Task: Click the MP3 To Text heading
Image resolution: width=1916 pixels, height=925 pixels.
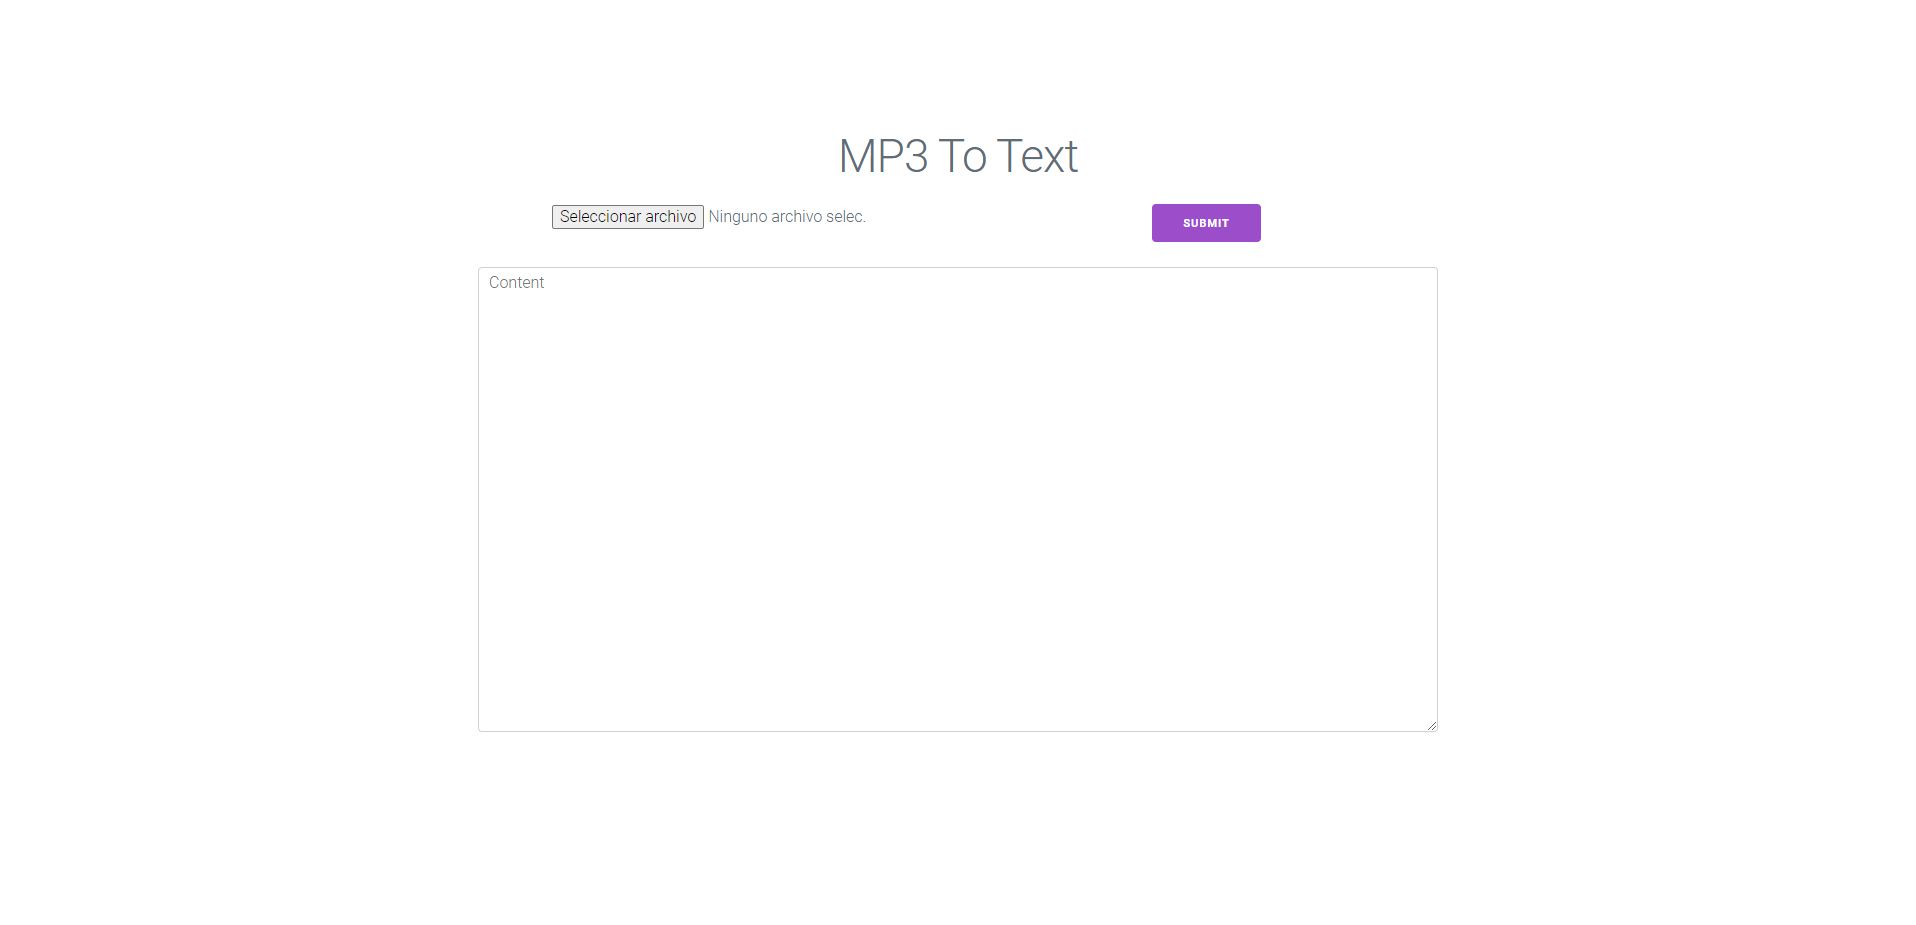Action: (x=957, y=156)
